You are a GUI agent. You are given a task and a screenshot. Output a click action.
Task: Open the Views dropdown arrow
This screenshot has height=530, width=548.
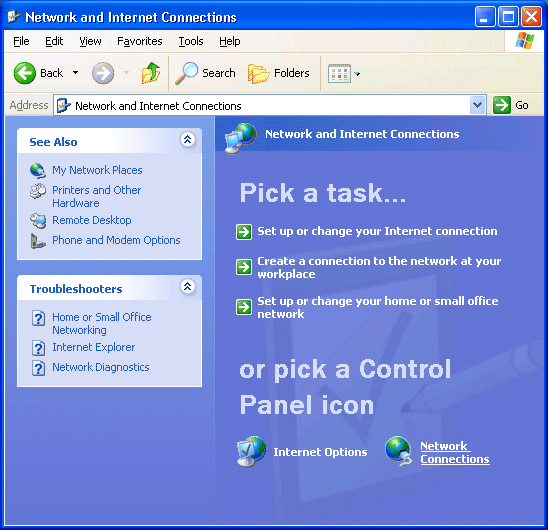tap(357, 74)
